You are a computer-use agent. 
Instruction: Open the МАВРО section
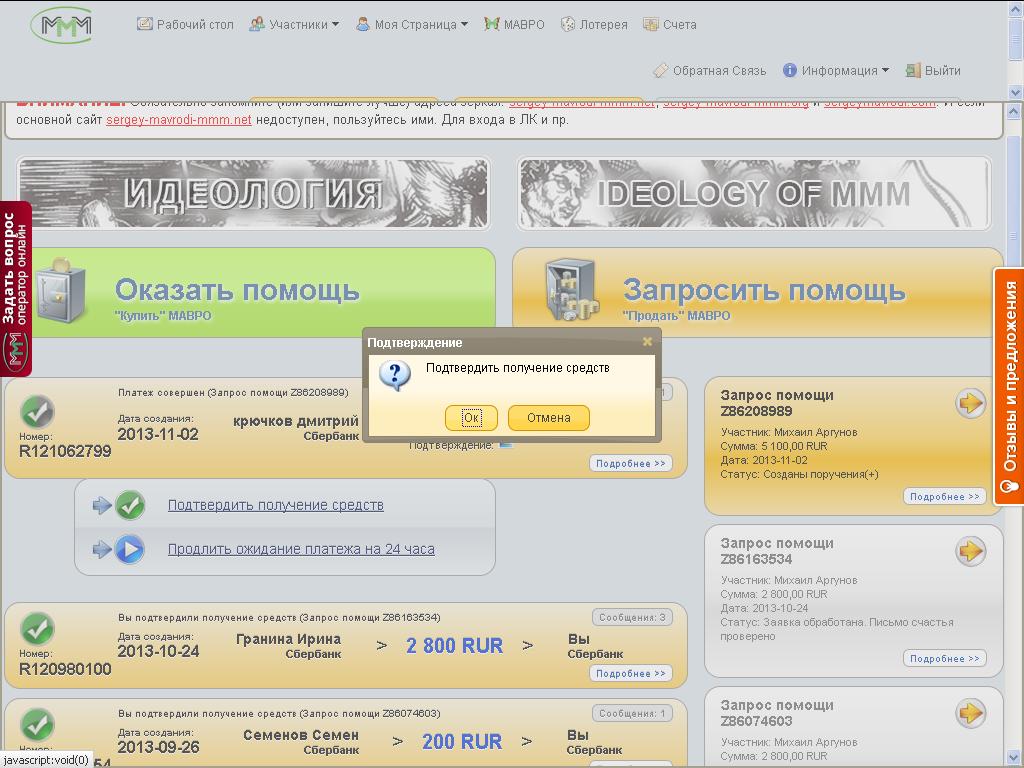click(x=514, y=24)
